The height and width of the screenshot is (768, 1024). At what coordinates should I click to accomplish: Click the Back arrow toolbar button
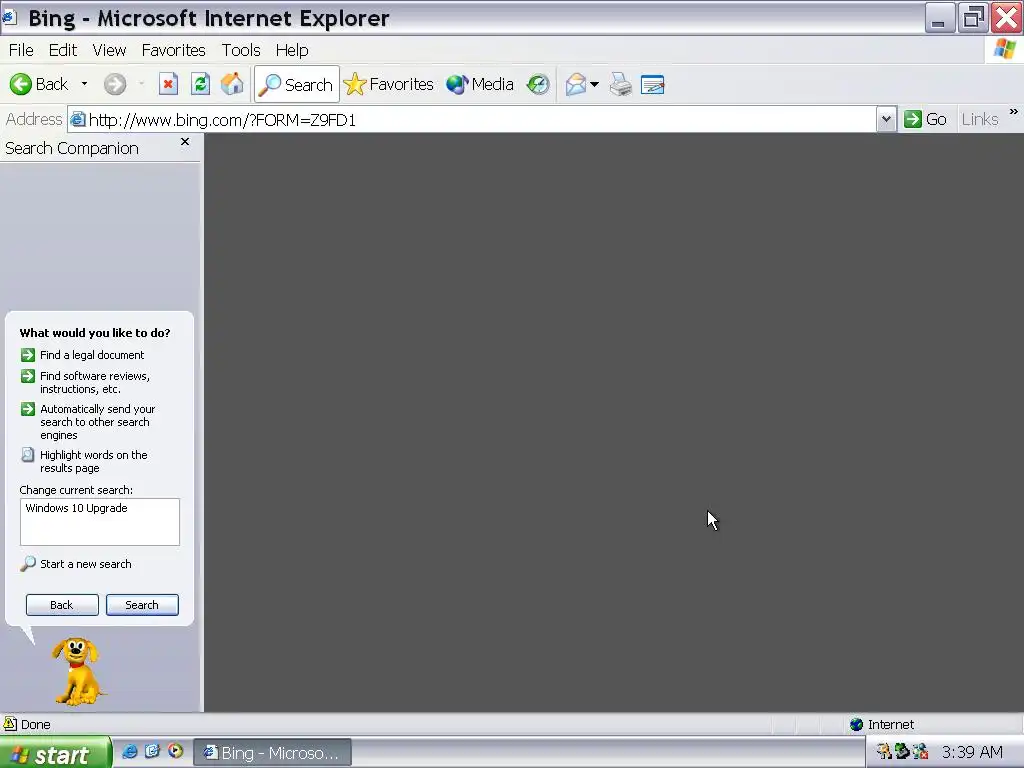coord(39,84)
